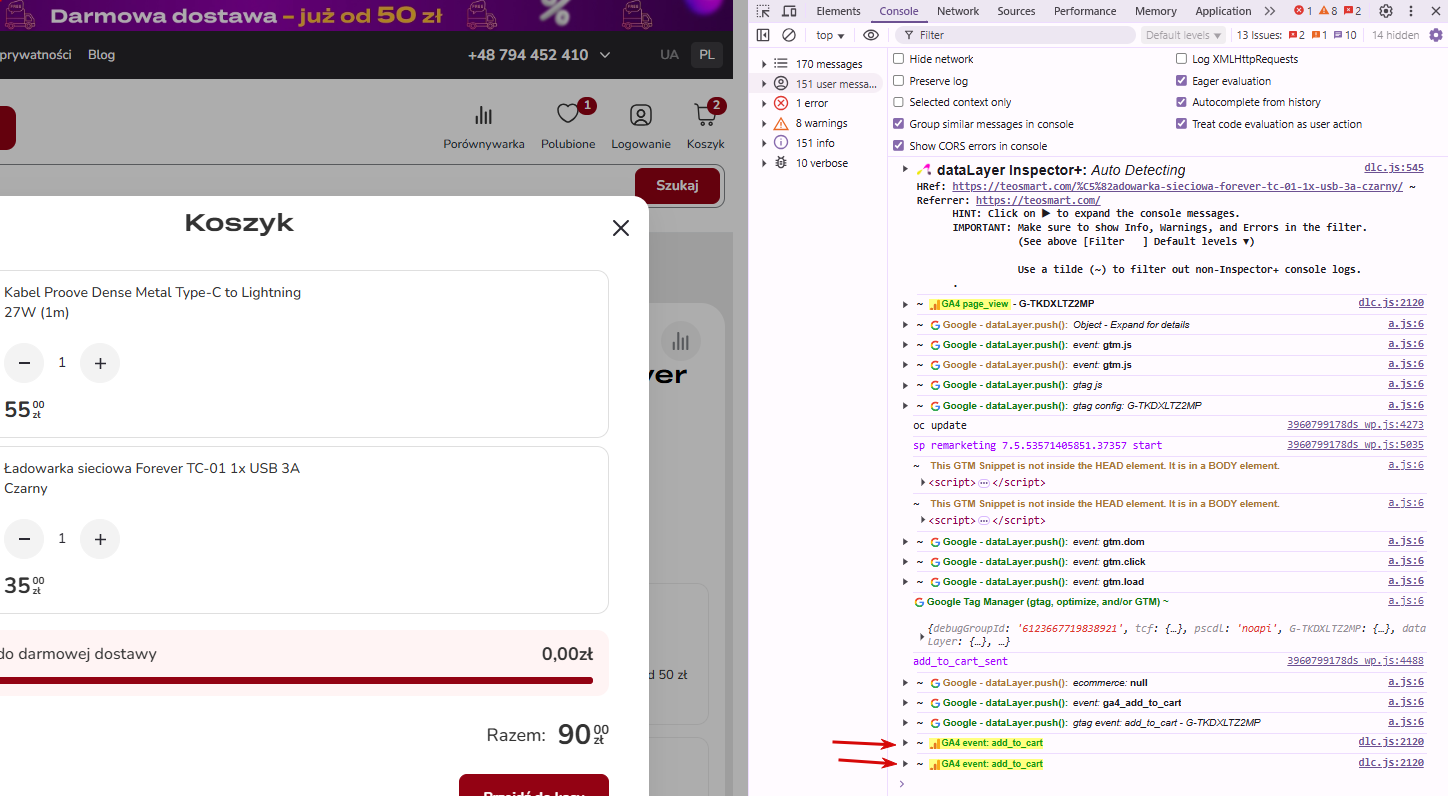Click the inspect element picker icon

click(763, 11)
